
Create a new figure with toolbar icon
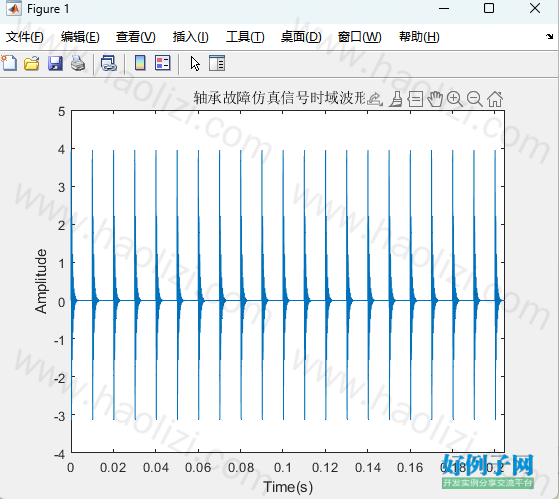coord(9,63)
